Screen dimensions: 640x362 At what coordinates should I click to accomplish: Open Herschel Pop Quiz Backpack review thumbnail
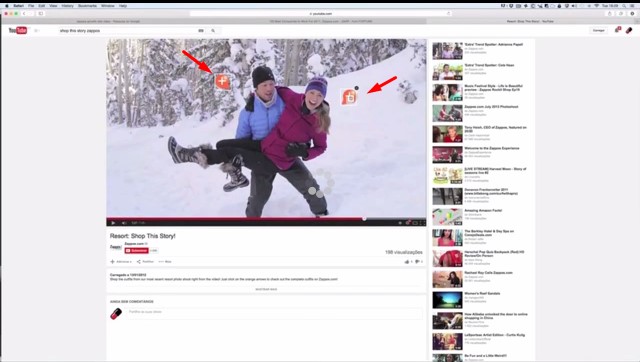[447, 259]
